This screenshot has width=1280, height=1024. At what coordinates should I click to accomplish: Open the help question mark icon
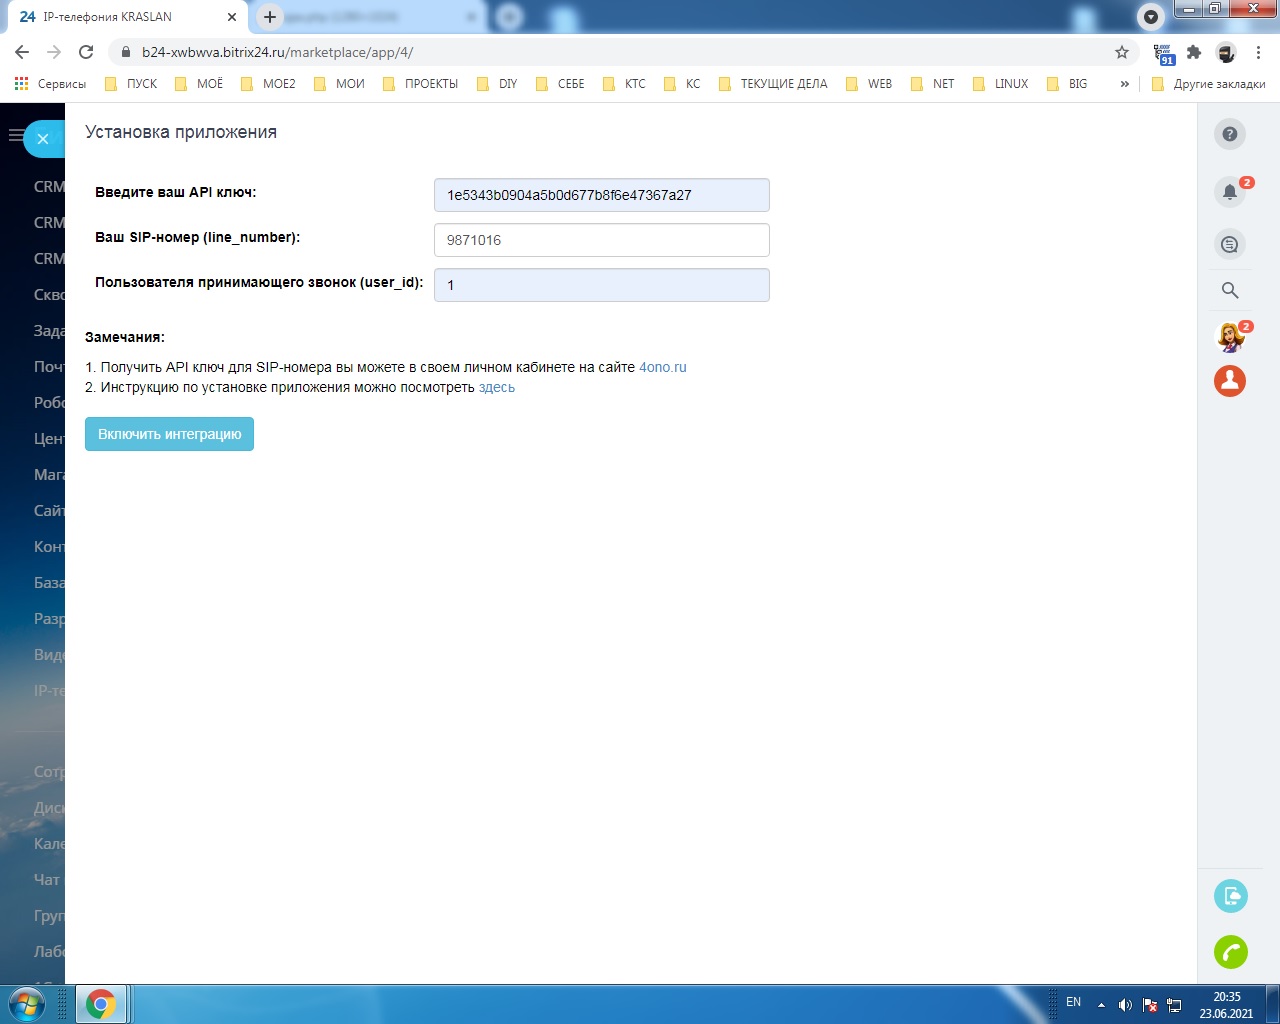click(1230, 134)
